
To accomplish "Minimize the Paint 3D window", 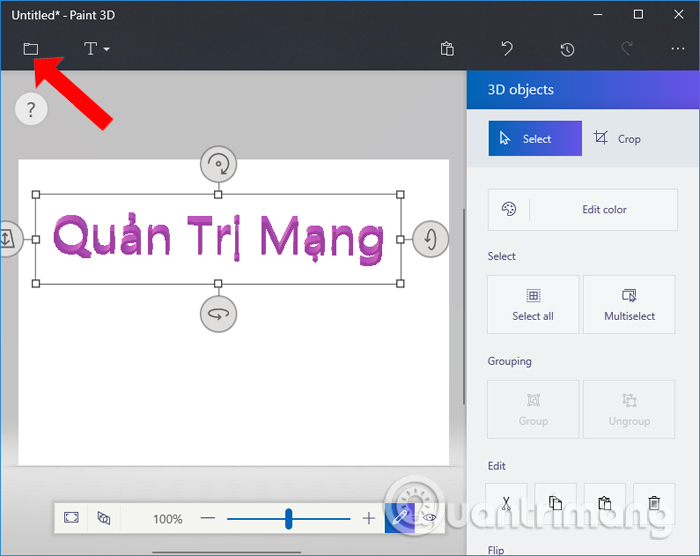I will pos(598,15).
